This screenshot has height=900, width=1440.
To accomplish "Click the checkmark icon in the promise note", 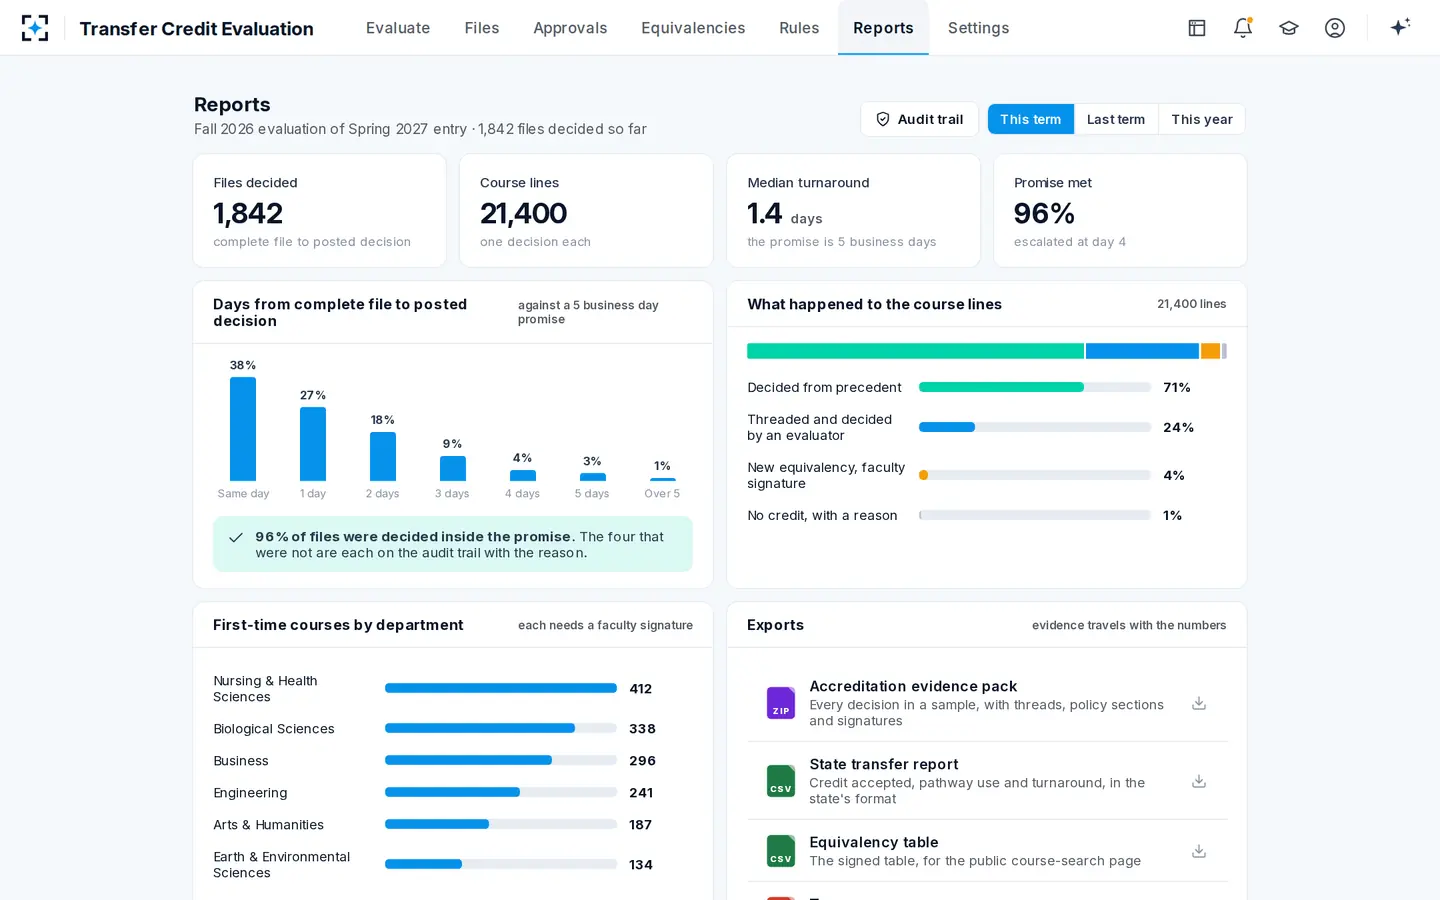I will (236, 538).
